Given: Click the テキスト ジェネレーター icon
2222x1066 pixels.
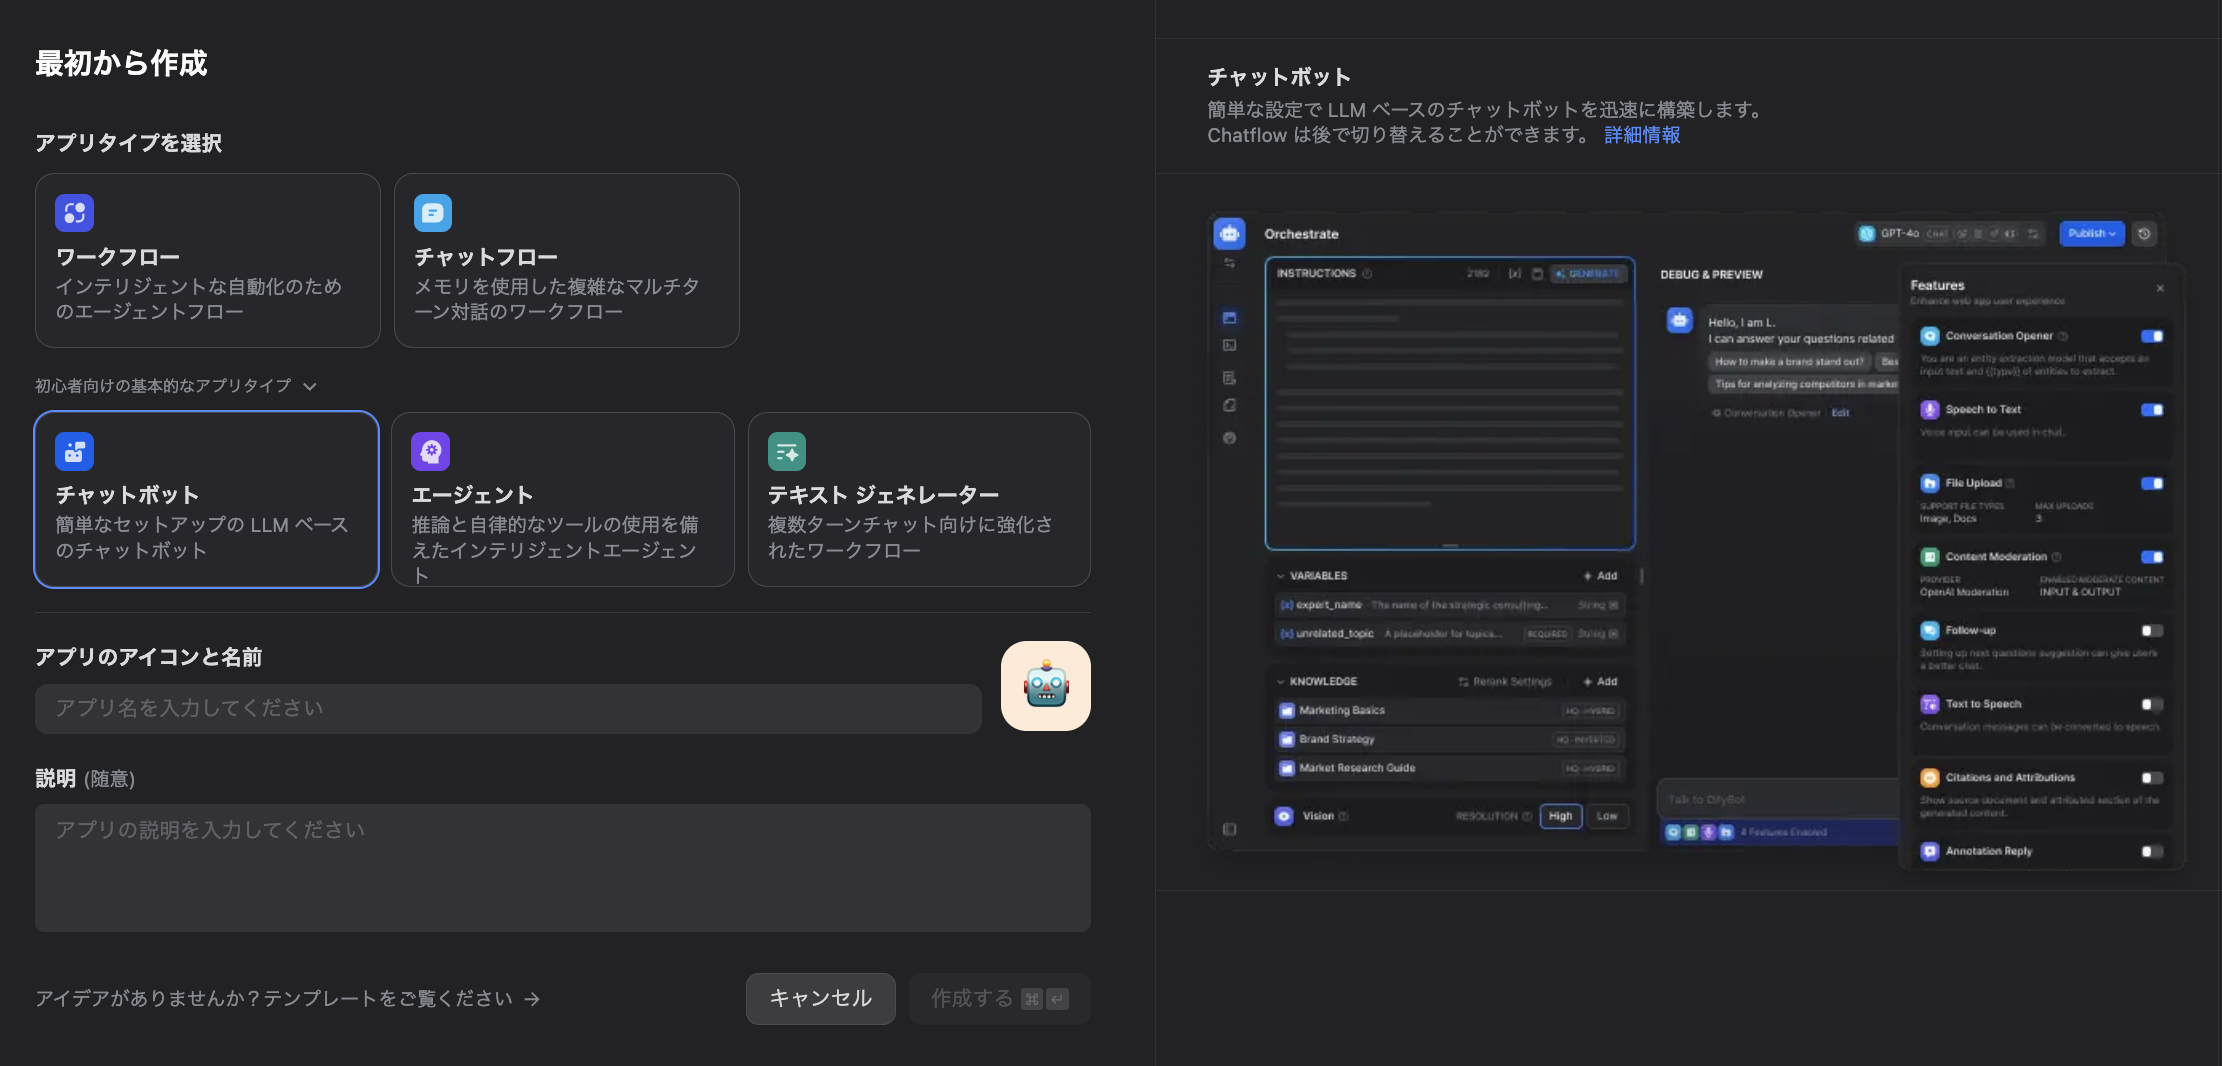Looking at the screenshot, I should click(x=786, y=451).
